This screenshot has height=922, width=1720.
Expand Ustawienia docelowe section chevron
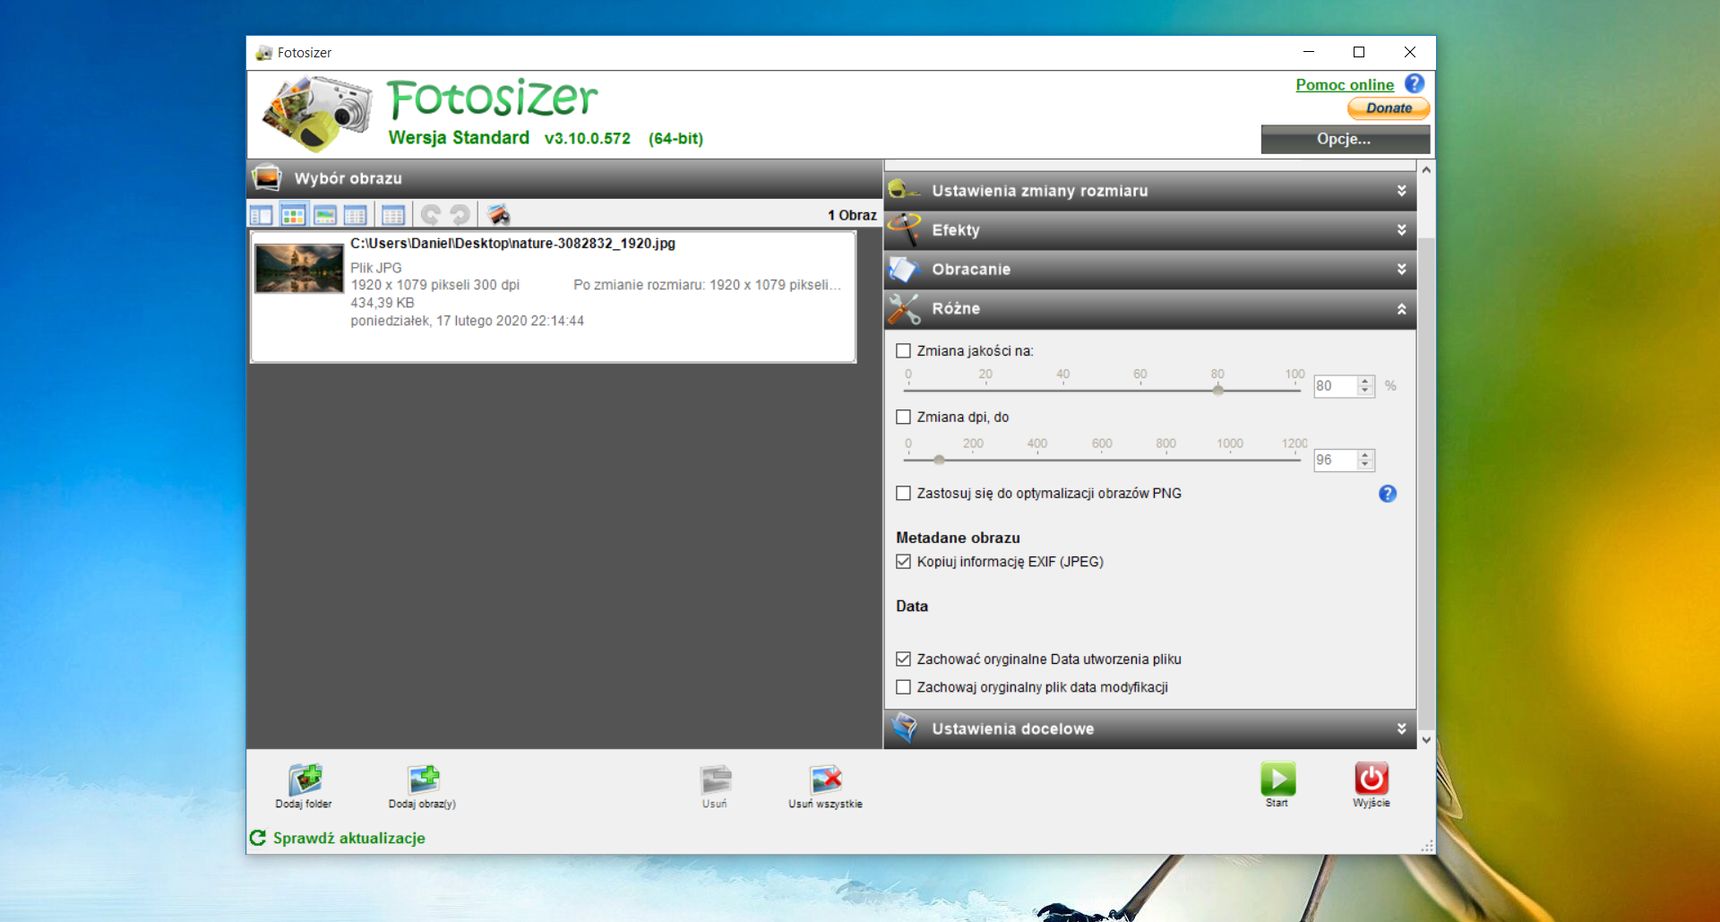pos(1401,729)
